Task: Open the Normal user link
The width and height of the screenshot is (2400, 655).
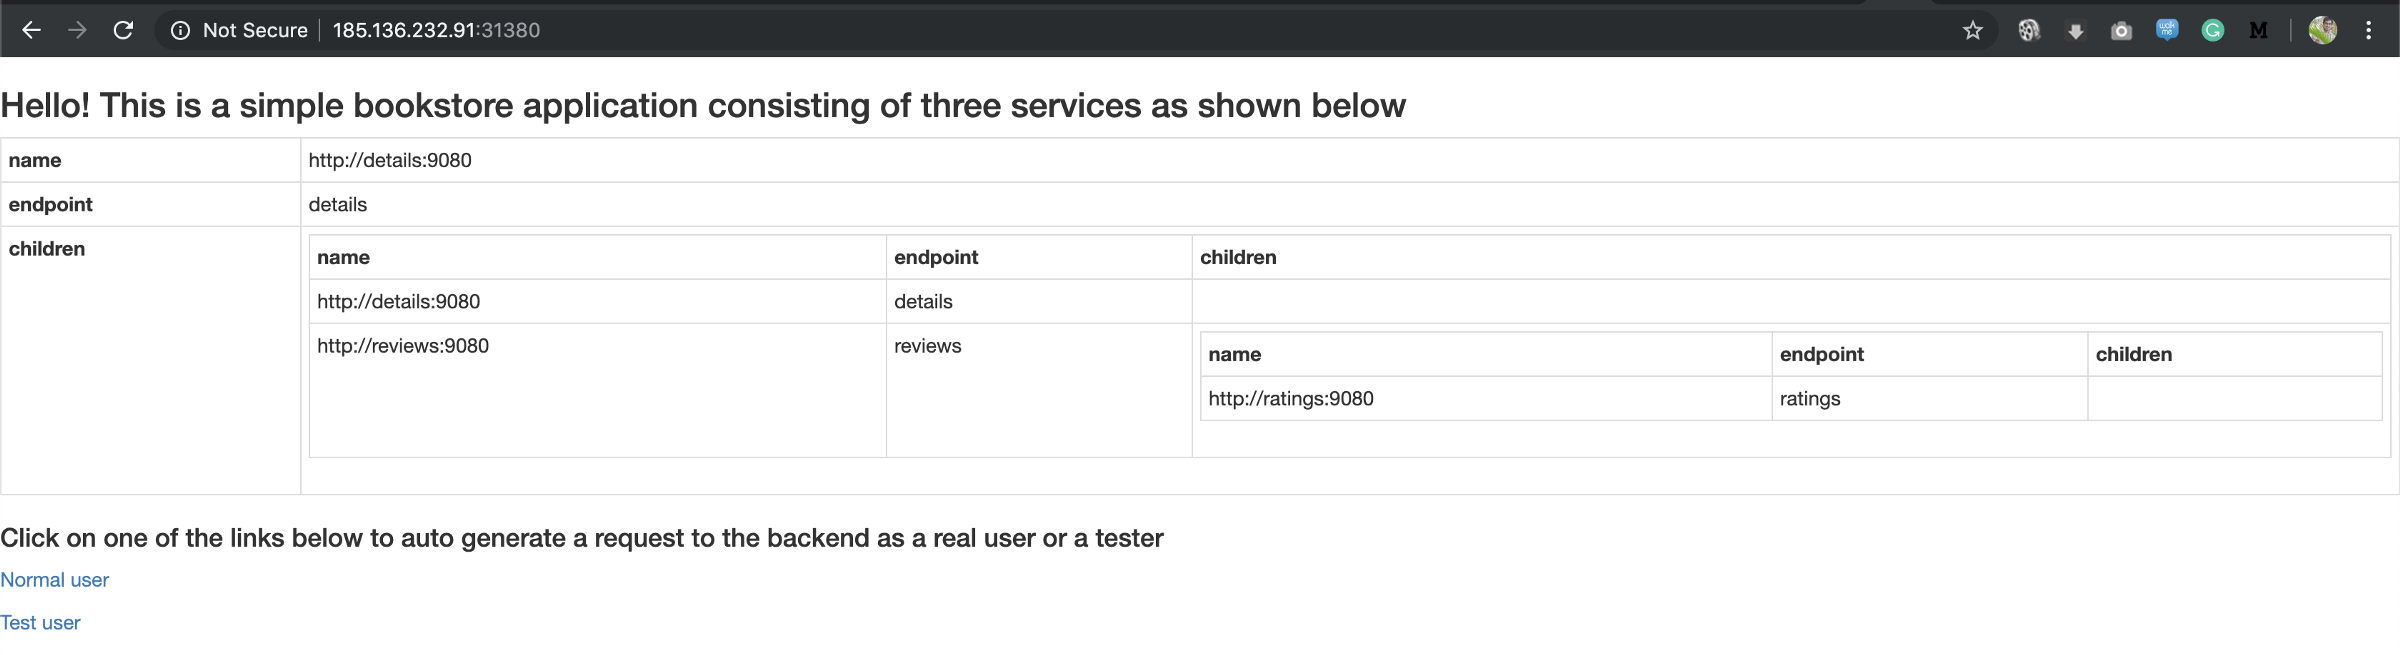Action: tap(55, 580)
